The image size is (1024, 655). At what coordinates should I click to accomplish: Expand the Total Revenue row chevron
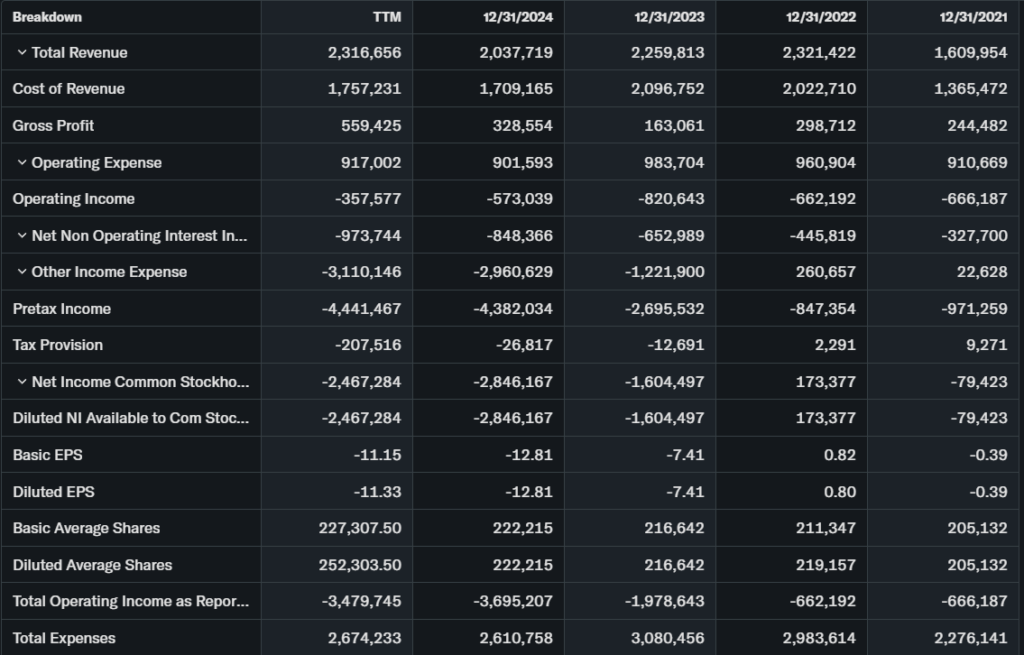click(21, 53)
